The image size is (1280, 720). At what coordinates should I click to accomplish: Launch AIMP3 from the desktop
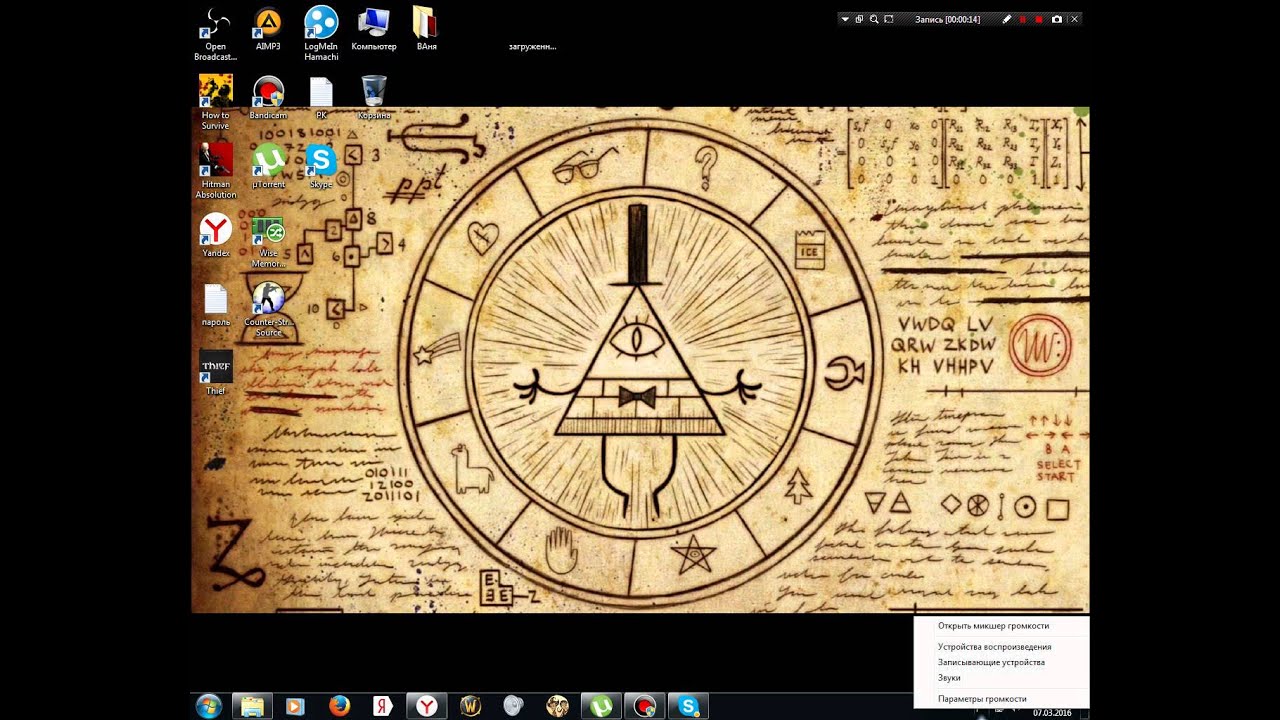[268, 29]
